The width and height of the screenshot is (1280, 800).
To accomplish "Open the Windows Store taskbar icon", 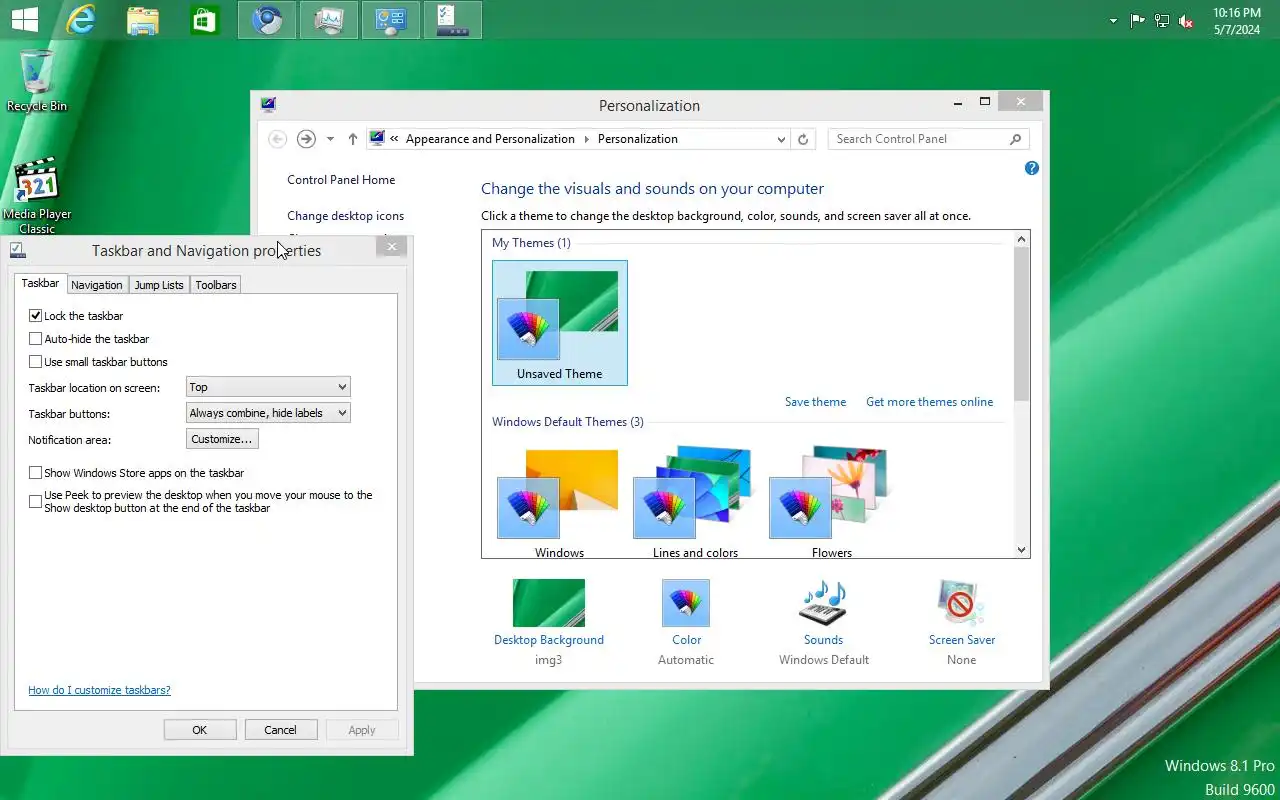I will (x=205, y=20).
